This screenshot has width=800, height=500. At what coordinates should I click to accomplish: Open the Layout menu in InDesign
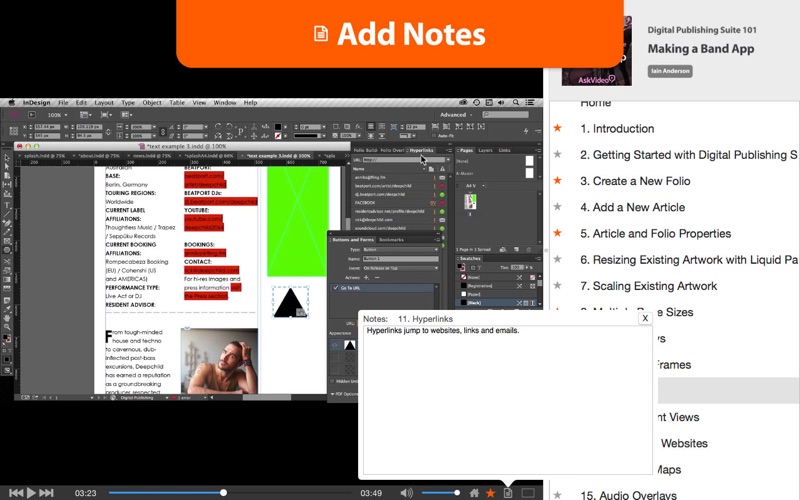click(x=104, y=103)
